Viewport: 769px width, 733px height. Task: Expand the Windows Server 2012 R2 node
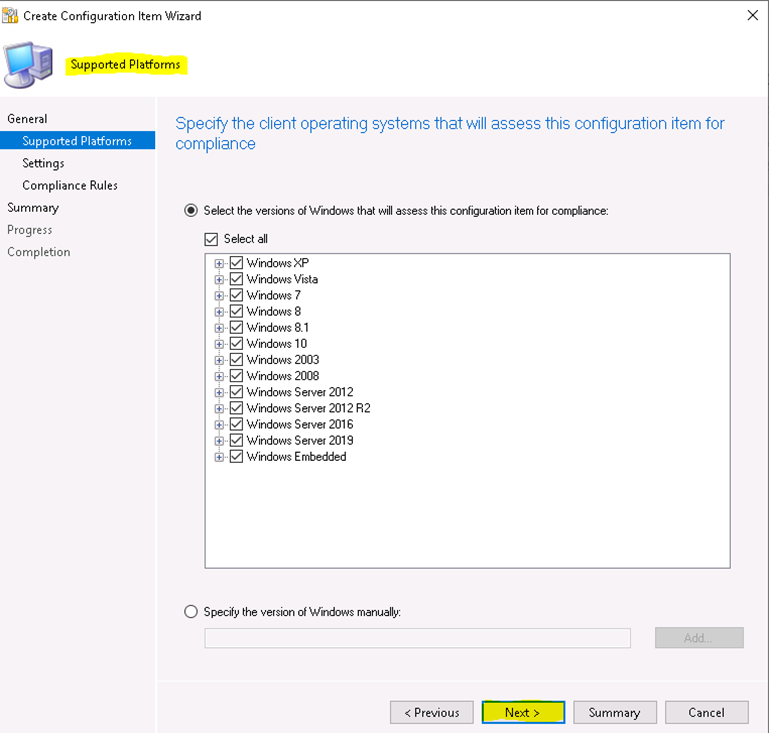(x=219, y=409)
